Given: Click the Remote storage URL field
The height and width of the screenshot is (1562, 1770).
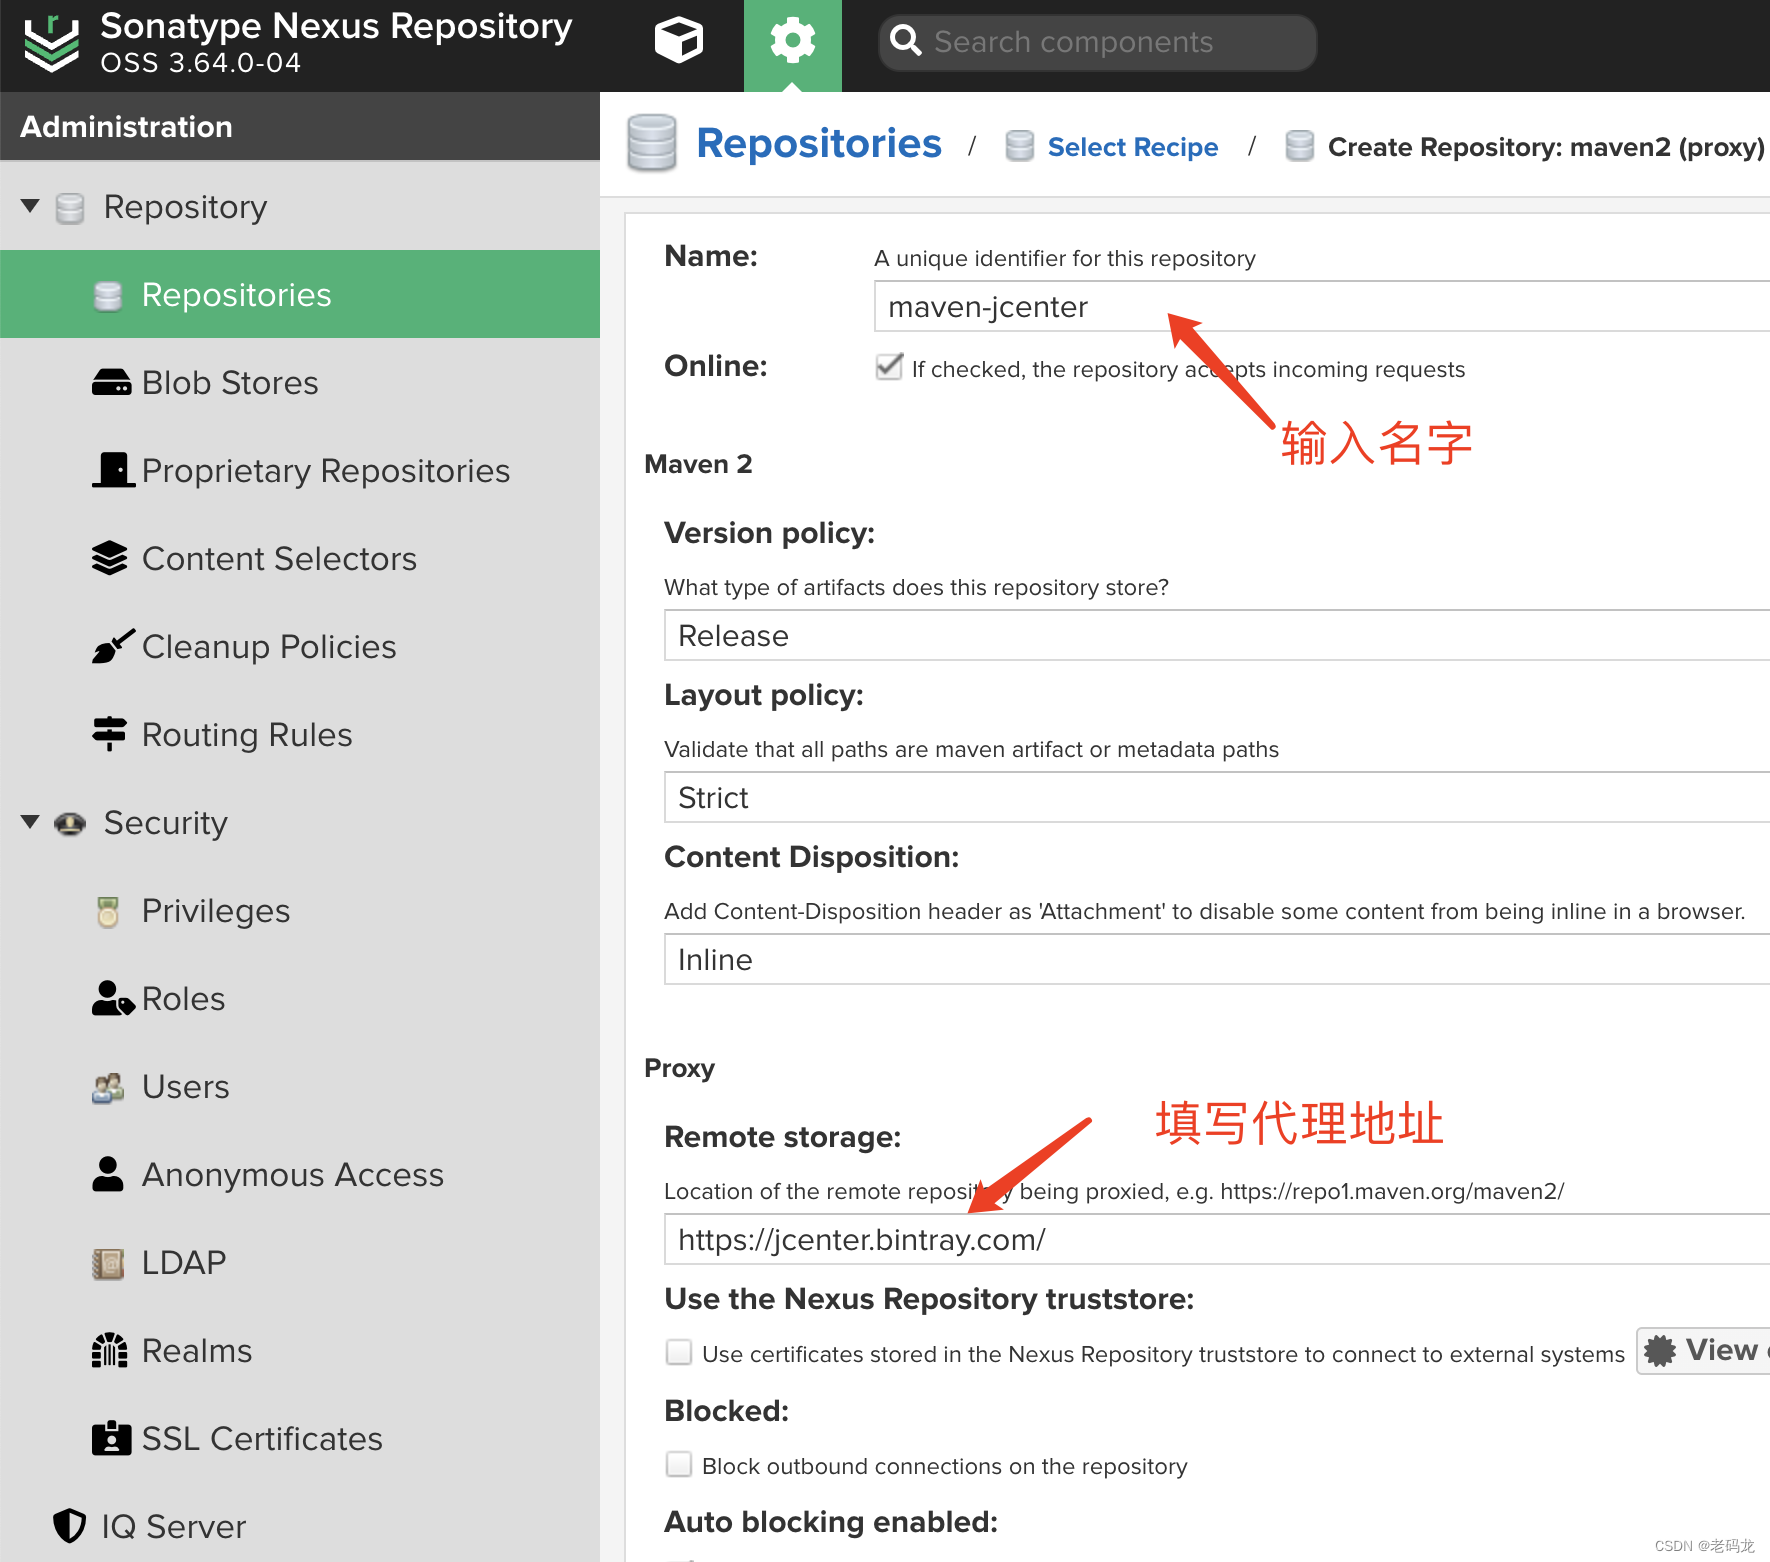Looking at the screenshot, I should click(1217, 1239).
